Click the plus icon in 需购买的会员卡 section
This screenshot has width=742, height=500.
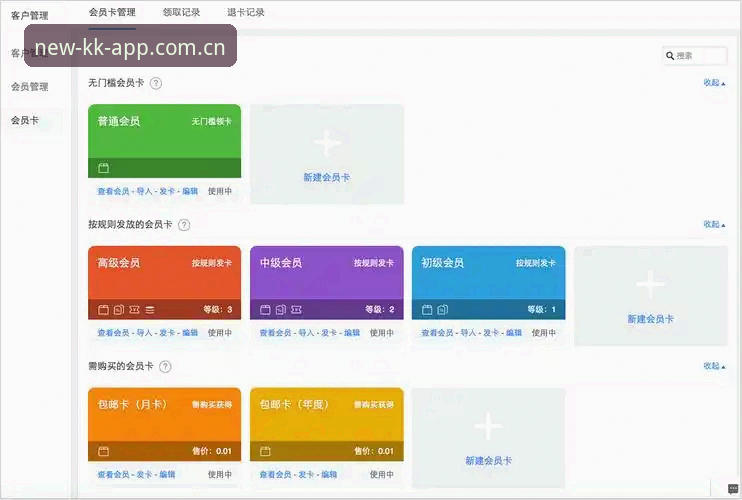point(488,426)
